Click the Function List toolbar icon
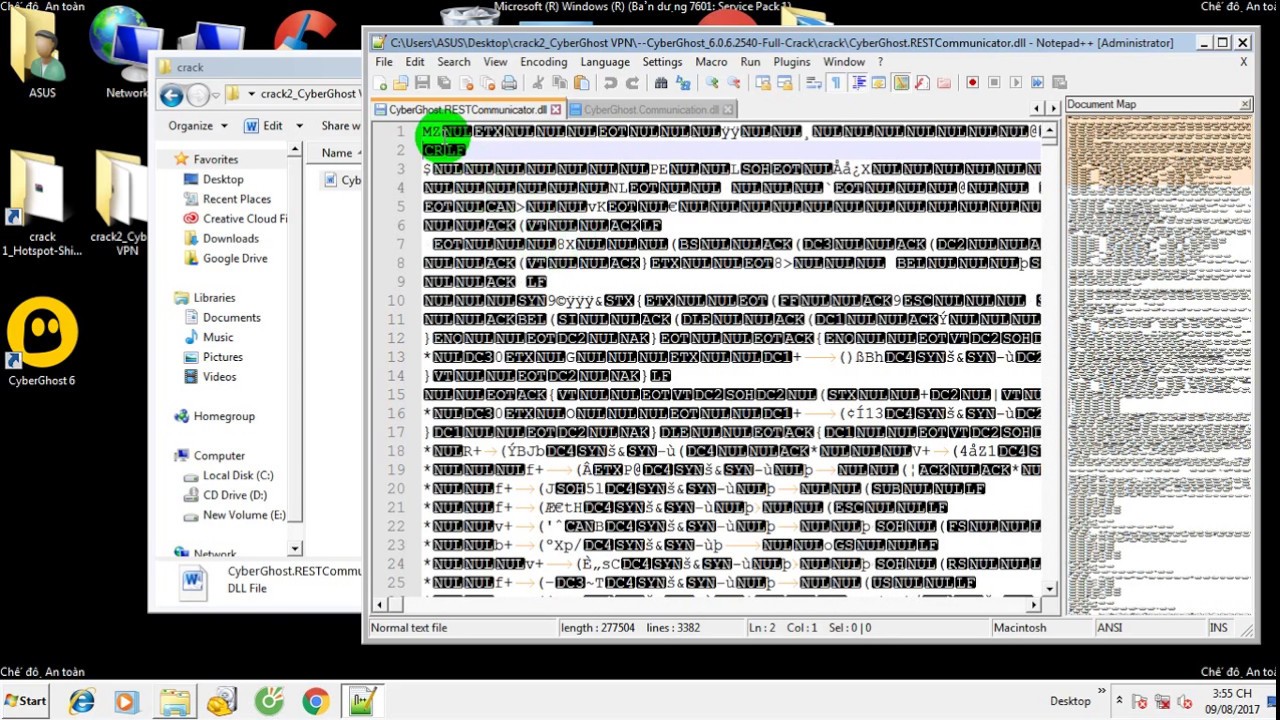The image size is (1280, 720). (x=921, y=82)
